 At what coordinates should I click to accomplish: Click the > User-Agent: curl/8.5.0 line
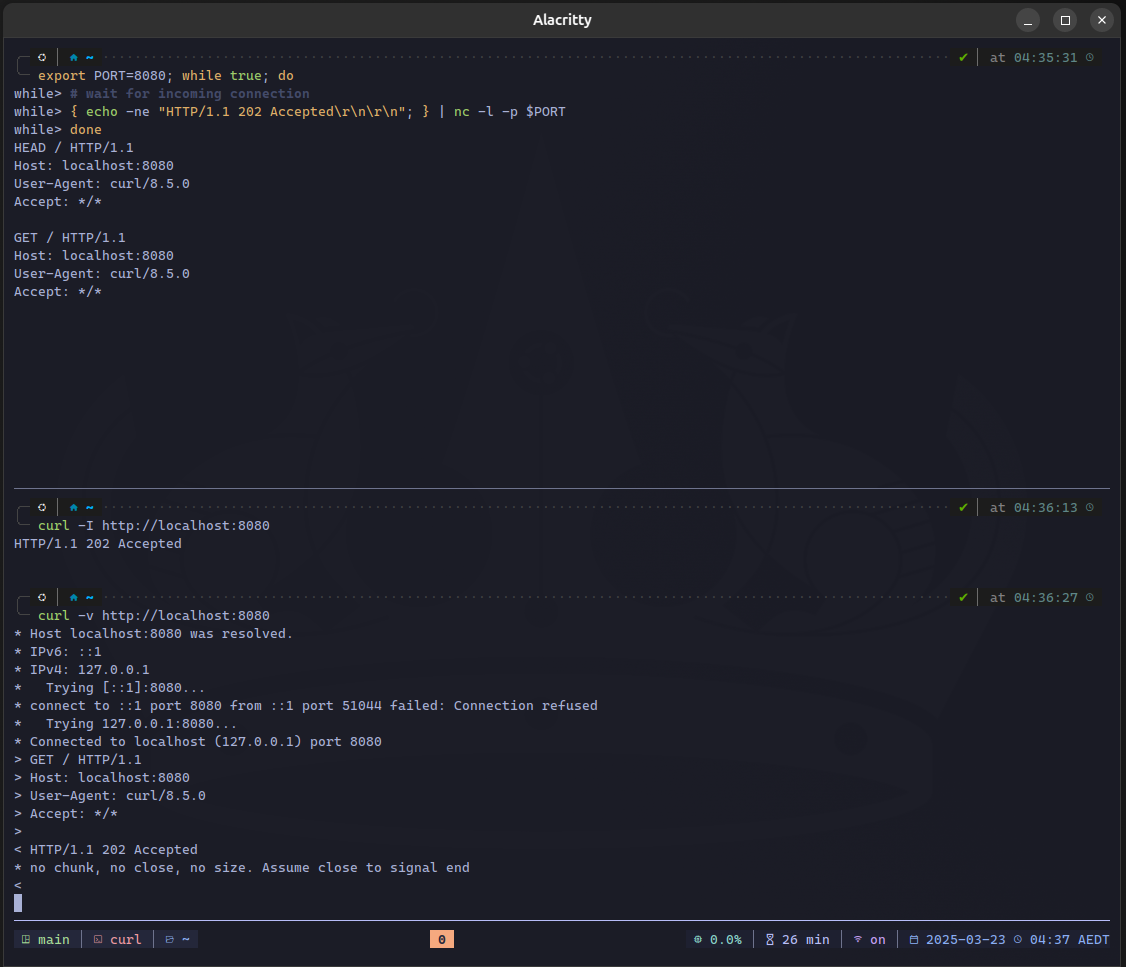pyautogui.click(x=110, y=795)
